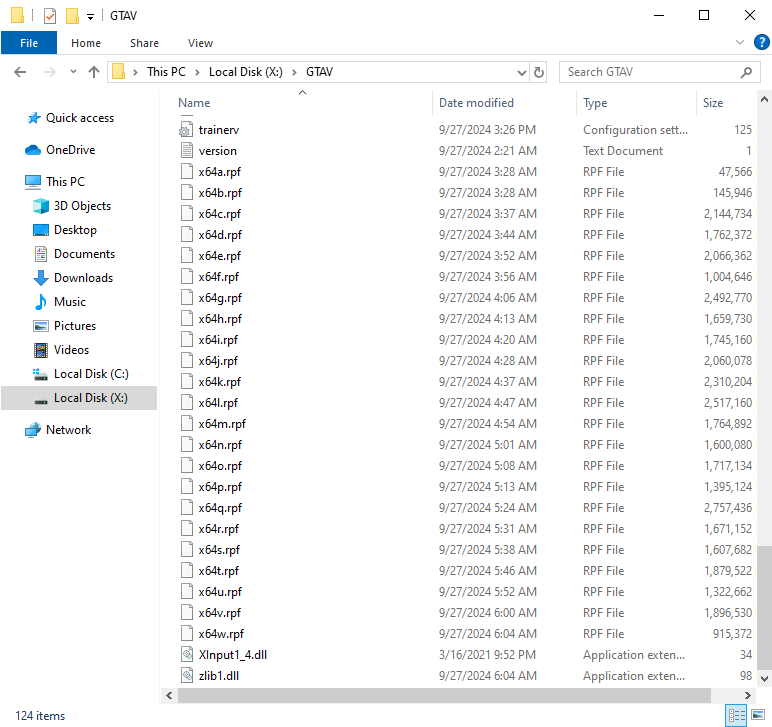Open Documents in the sidebar
Viewport: 772px width, 727px height.
tap(84, 254)
